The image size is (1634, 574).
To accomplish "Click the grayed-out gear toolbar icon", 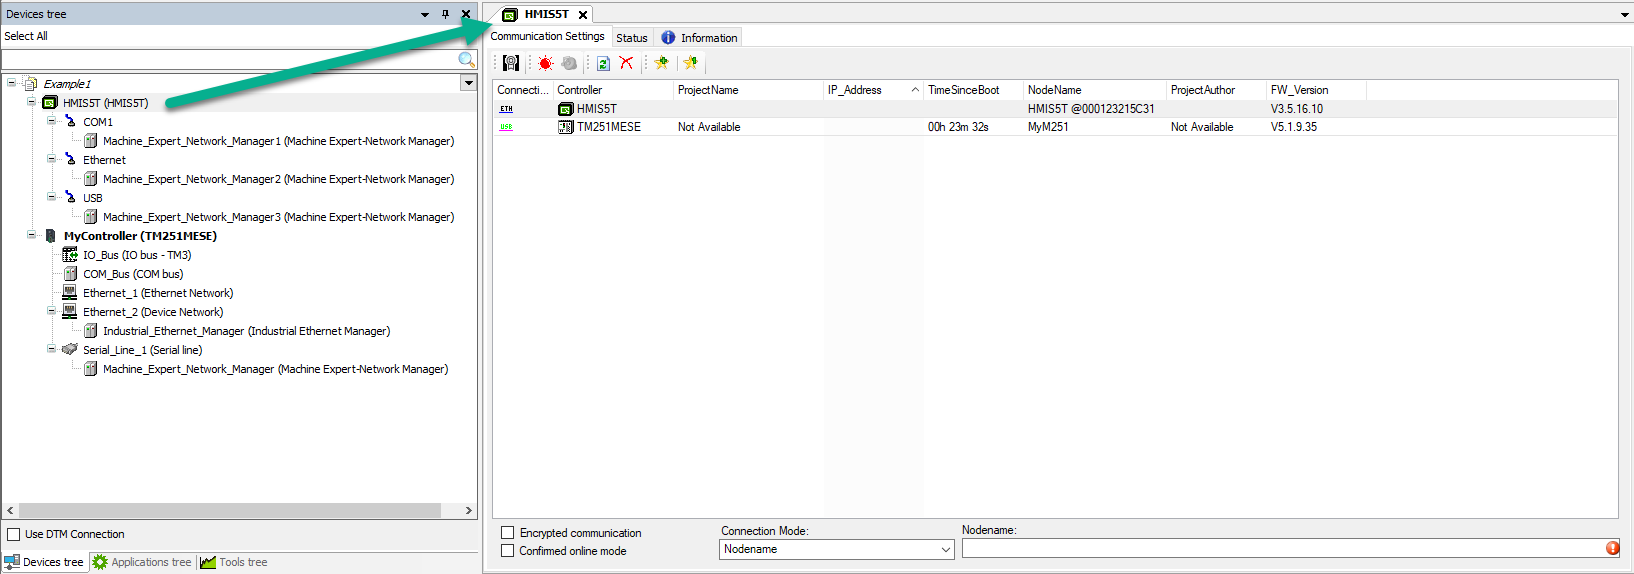I will (x=569, y=63).
